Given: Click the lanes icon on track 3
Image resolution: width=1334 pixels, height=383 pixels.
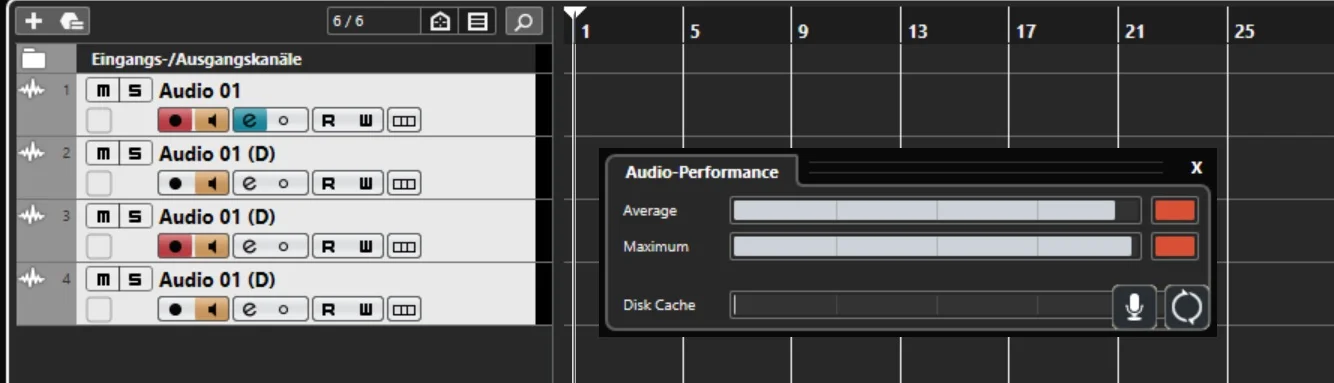Looking at the screenshot, I should pos(404,246).
